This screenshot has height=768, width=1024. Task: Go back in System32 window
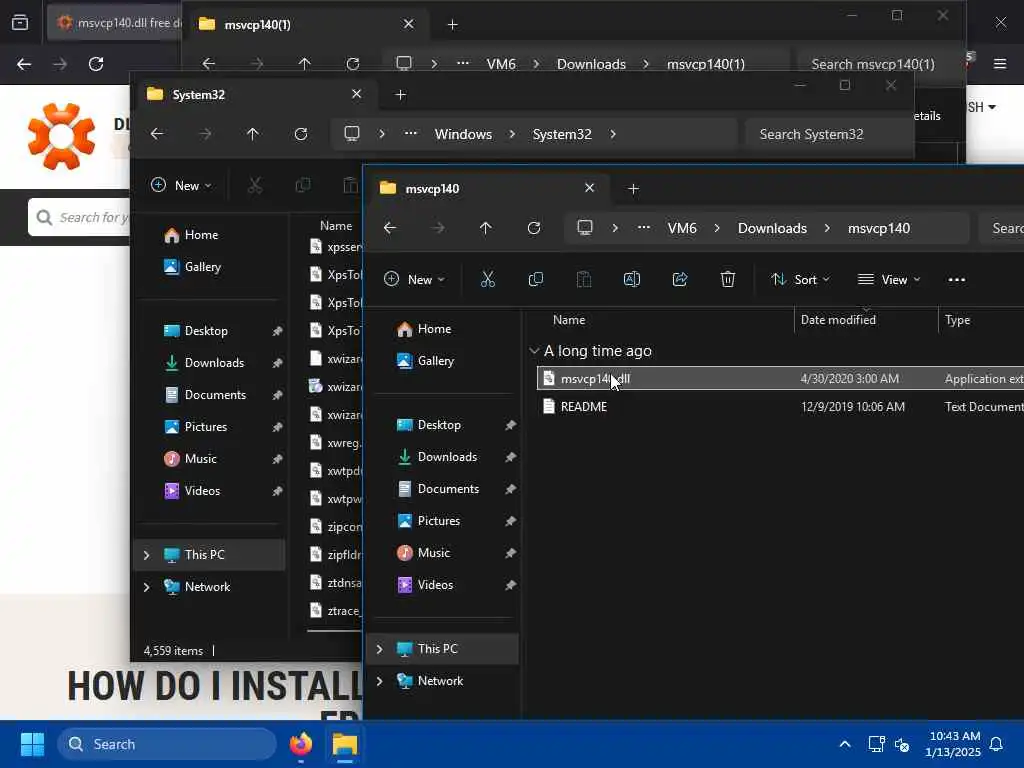pos(157,134)
